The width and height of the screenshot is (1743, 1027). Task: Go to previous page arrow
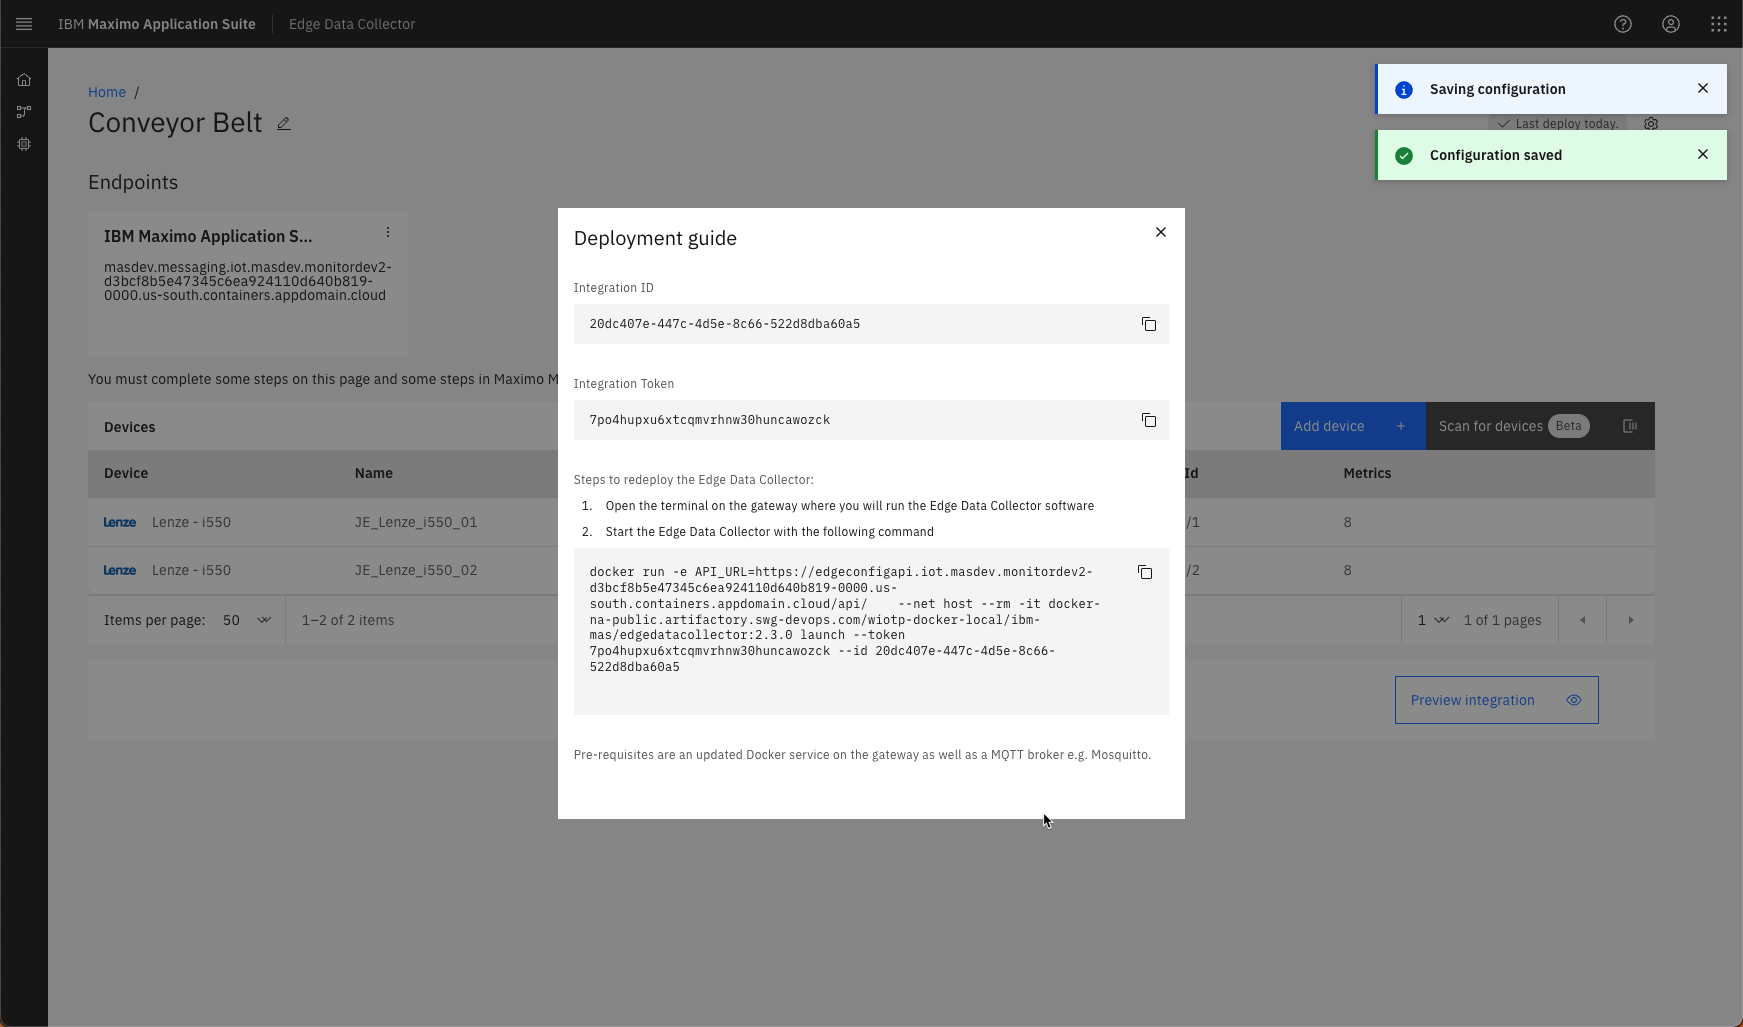coord(1582,620)
